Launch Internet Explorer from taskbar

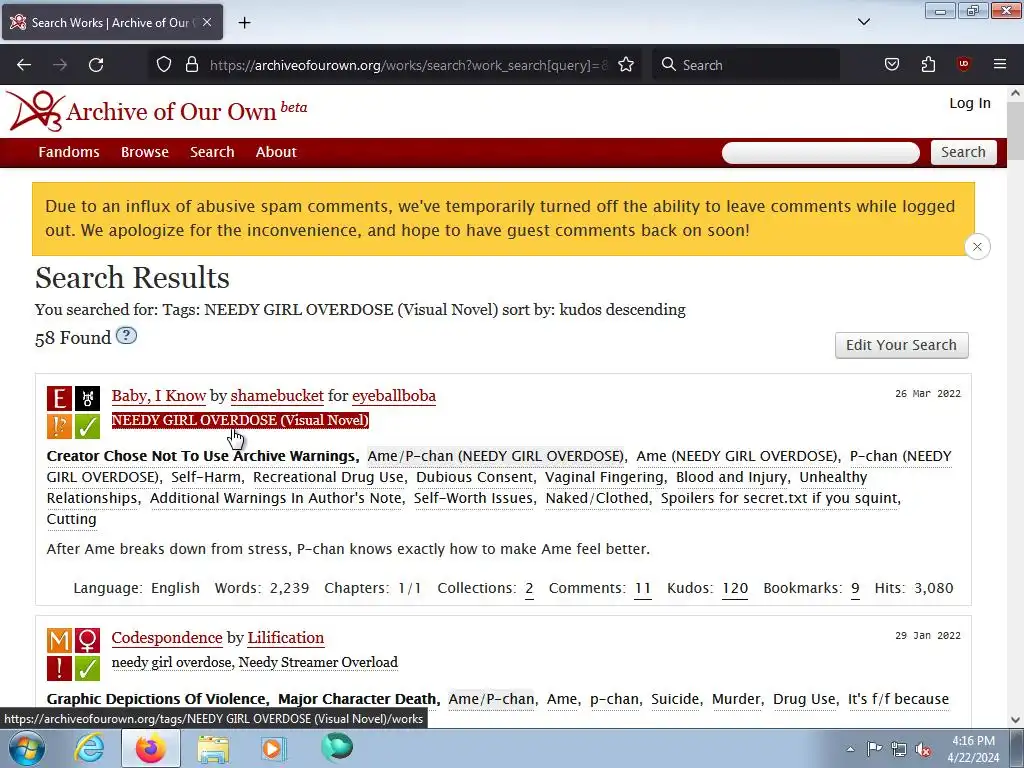[89, 748]
